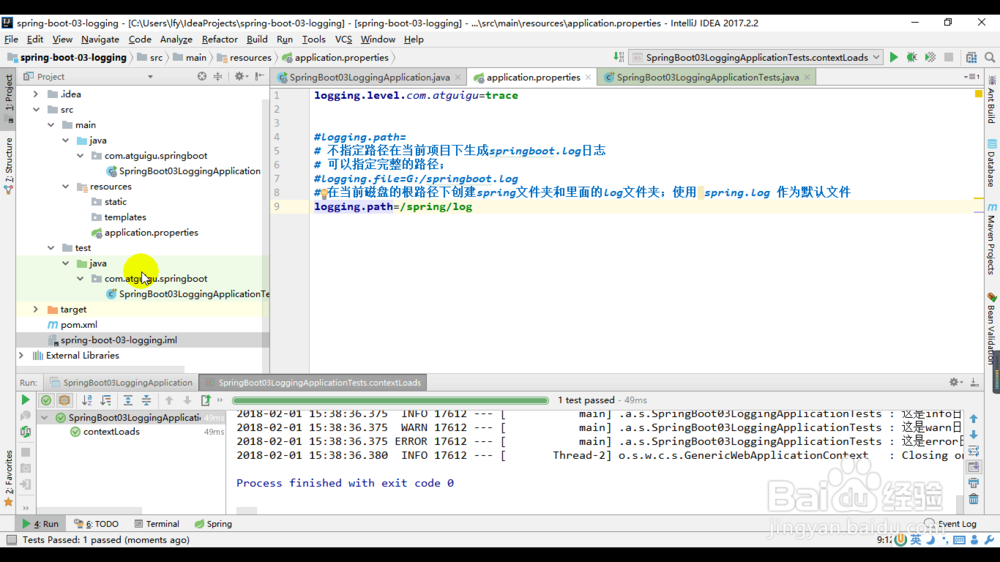This screenshot has width=1000, height=562.
Task: Click tool windows quick-access icon in status bar
Action: click(11, 540)
